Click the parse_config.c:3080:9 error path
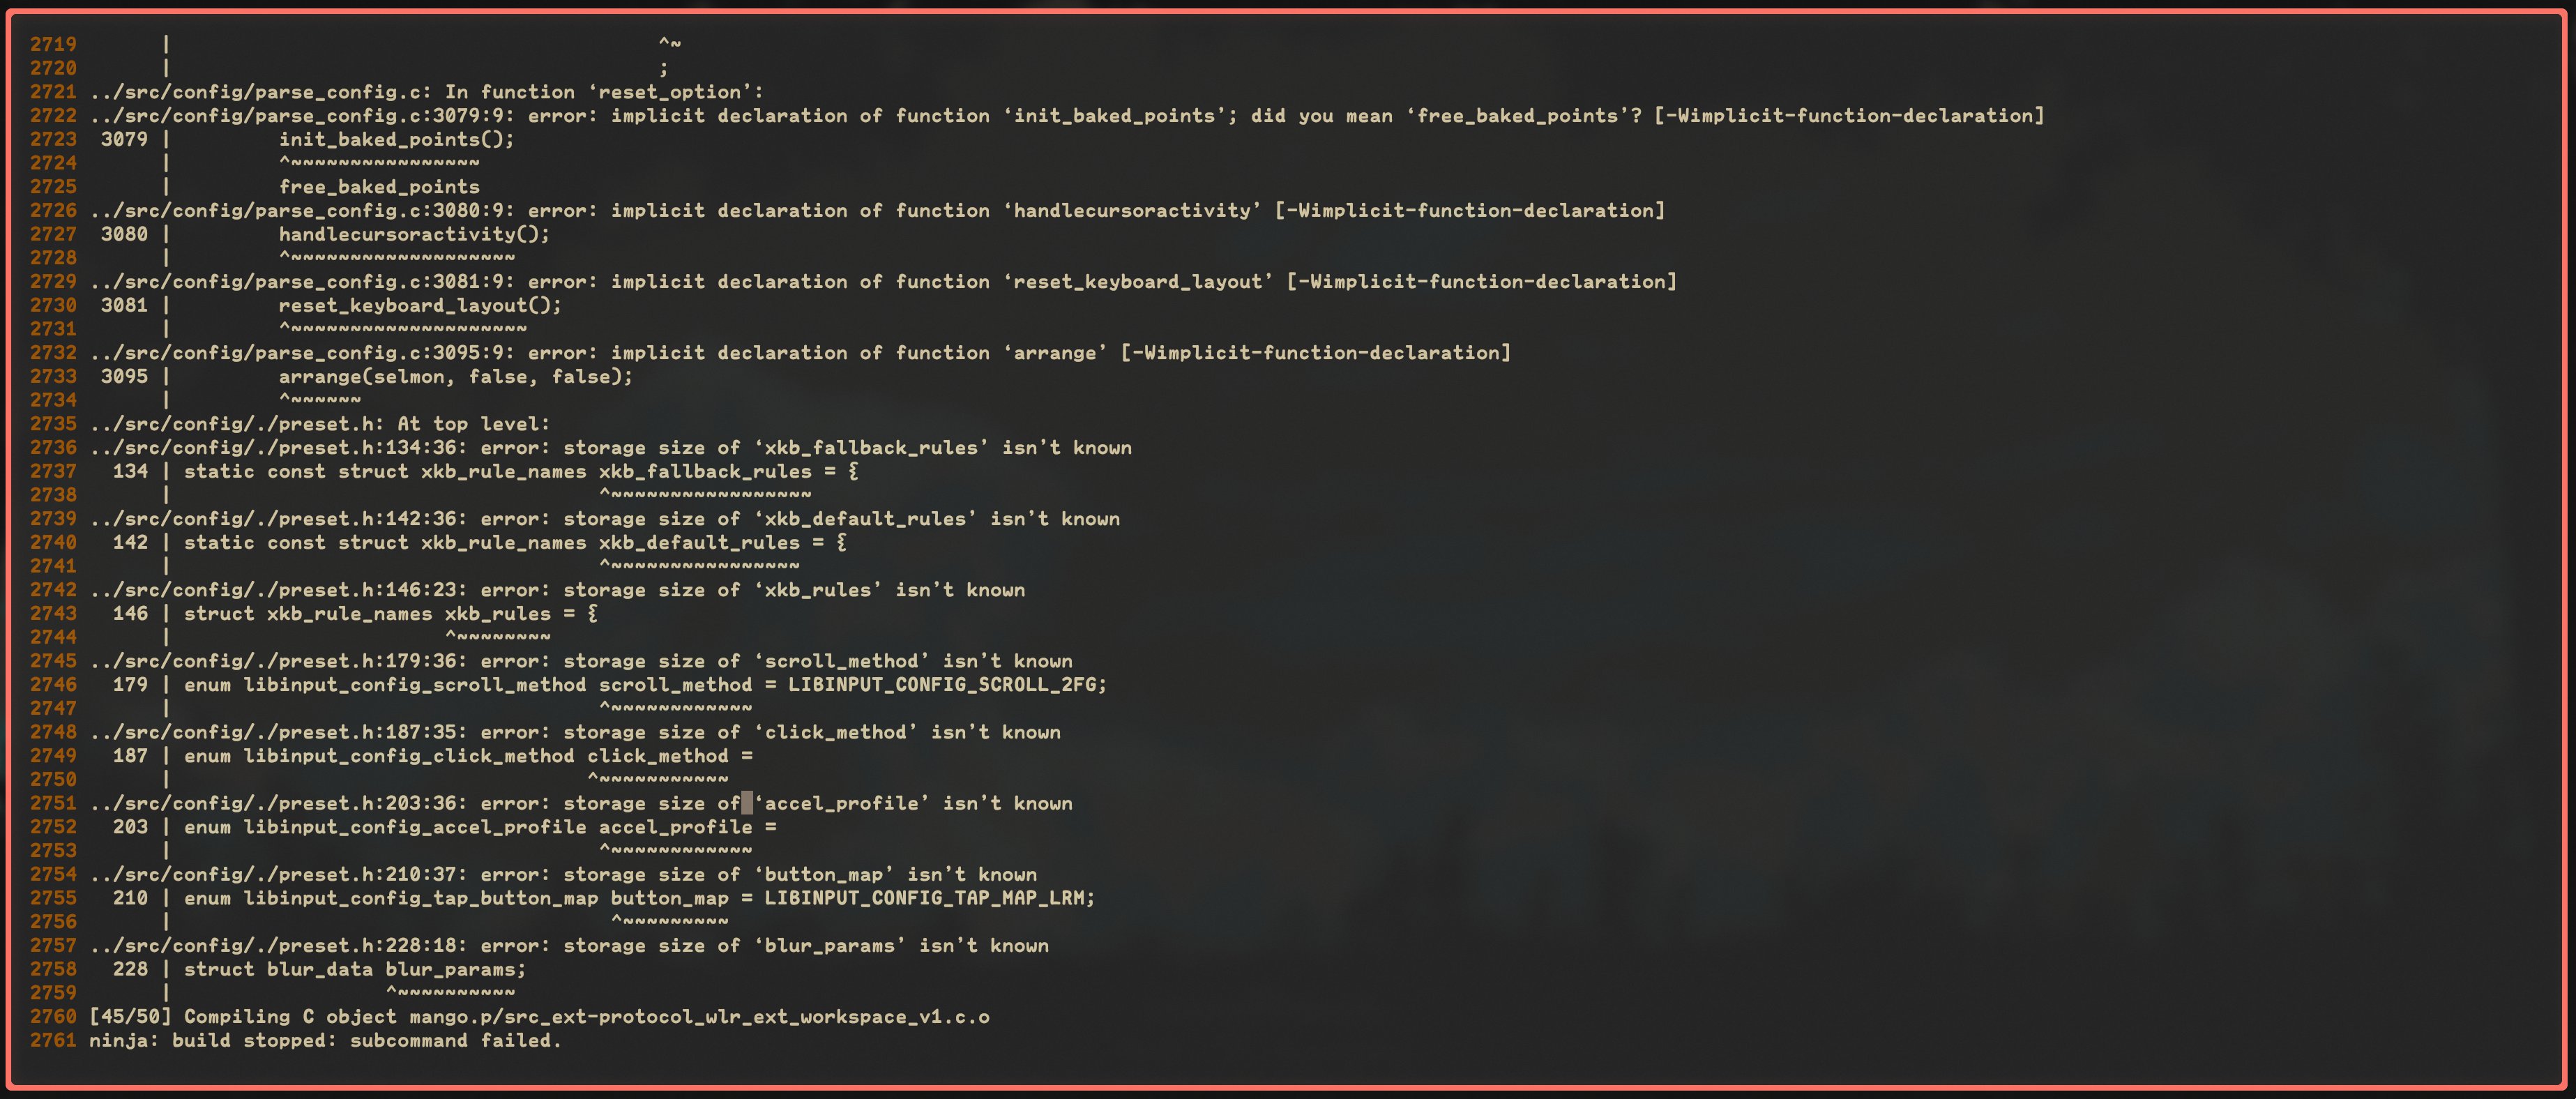 pos(301,211)
